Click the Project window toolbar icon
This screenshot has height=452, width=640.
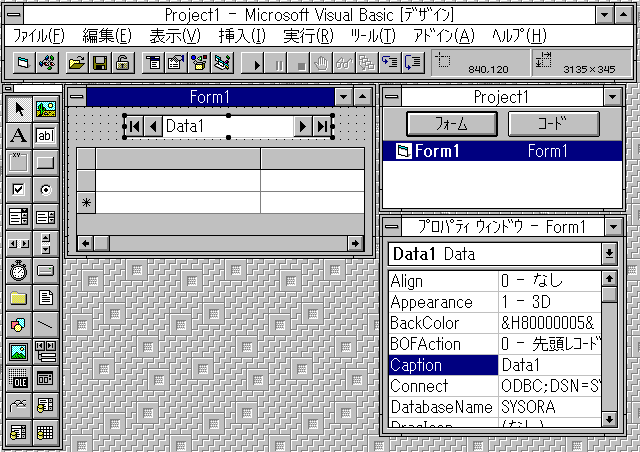[x=223, y=63]
